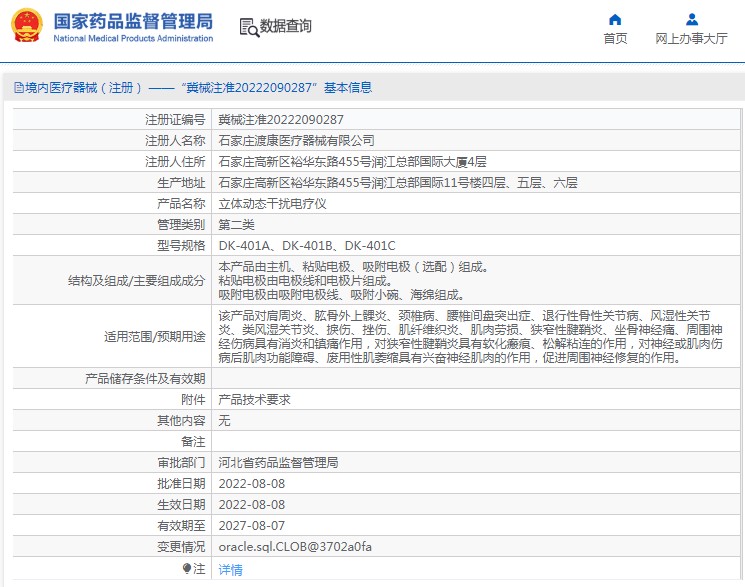Click the 数据查询 magnifier document icon
Viewport: 745px width, 587px height.
(x=249, y=27)
